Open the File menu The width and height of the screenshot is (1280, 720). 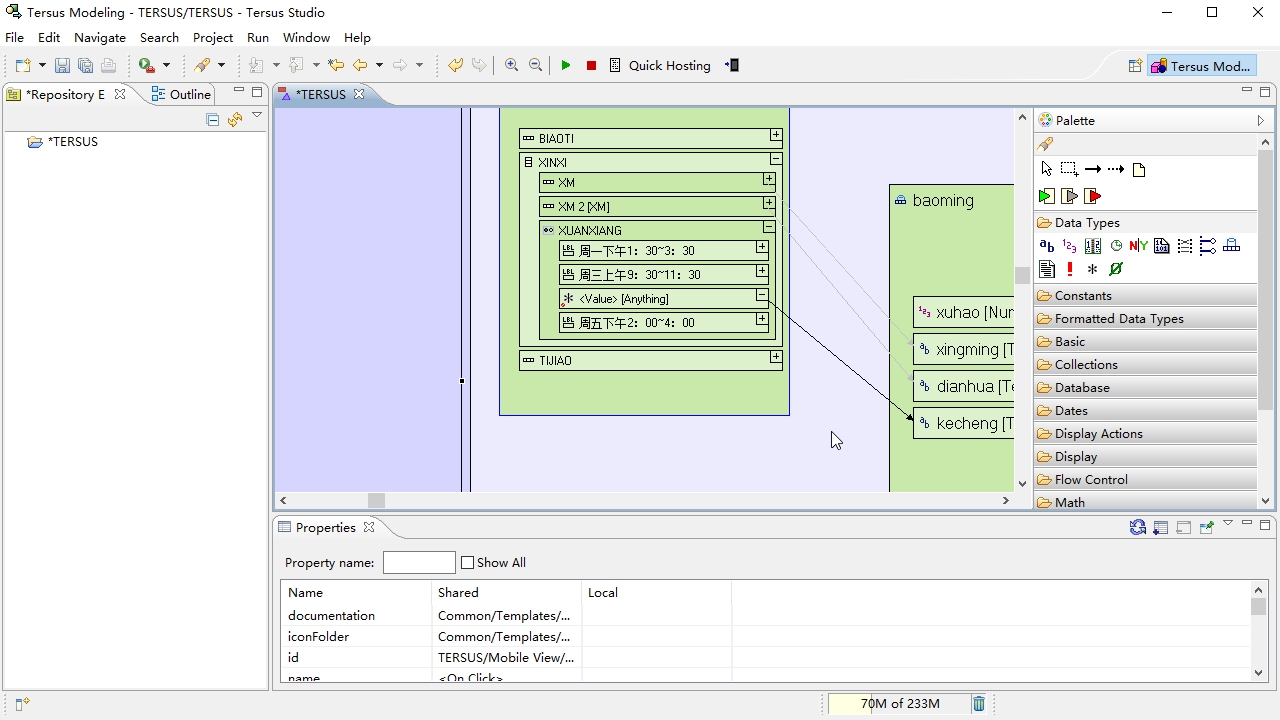click(14, 37)
